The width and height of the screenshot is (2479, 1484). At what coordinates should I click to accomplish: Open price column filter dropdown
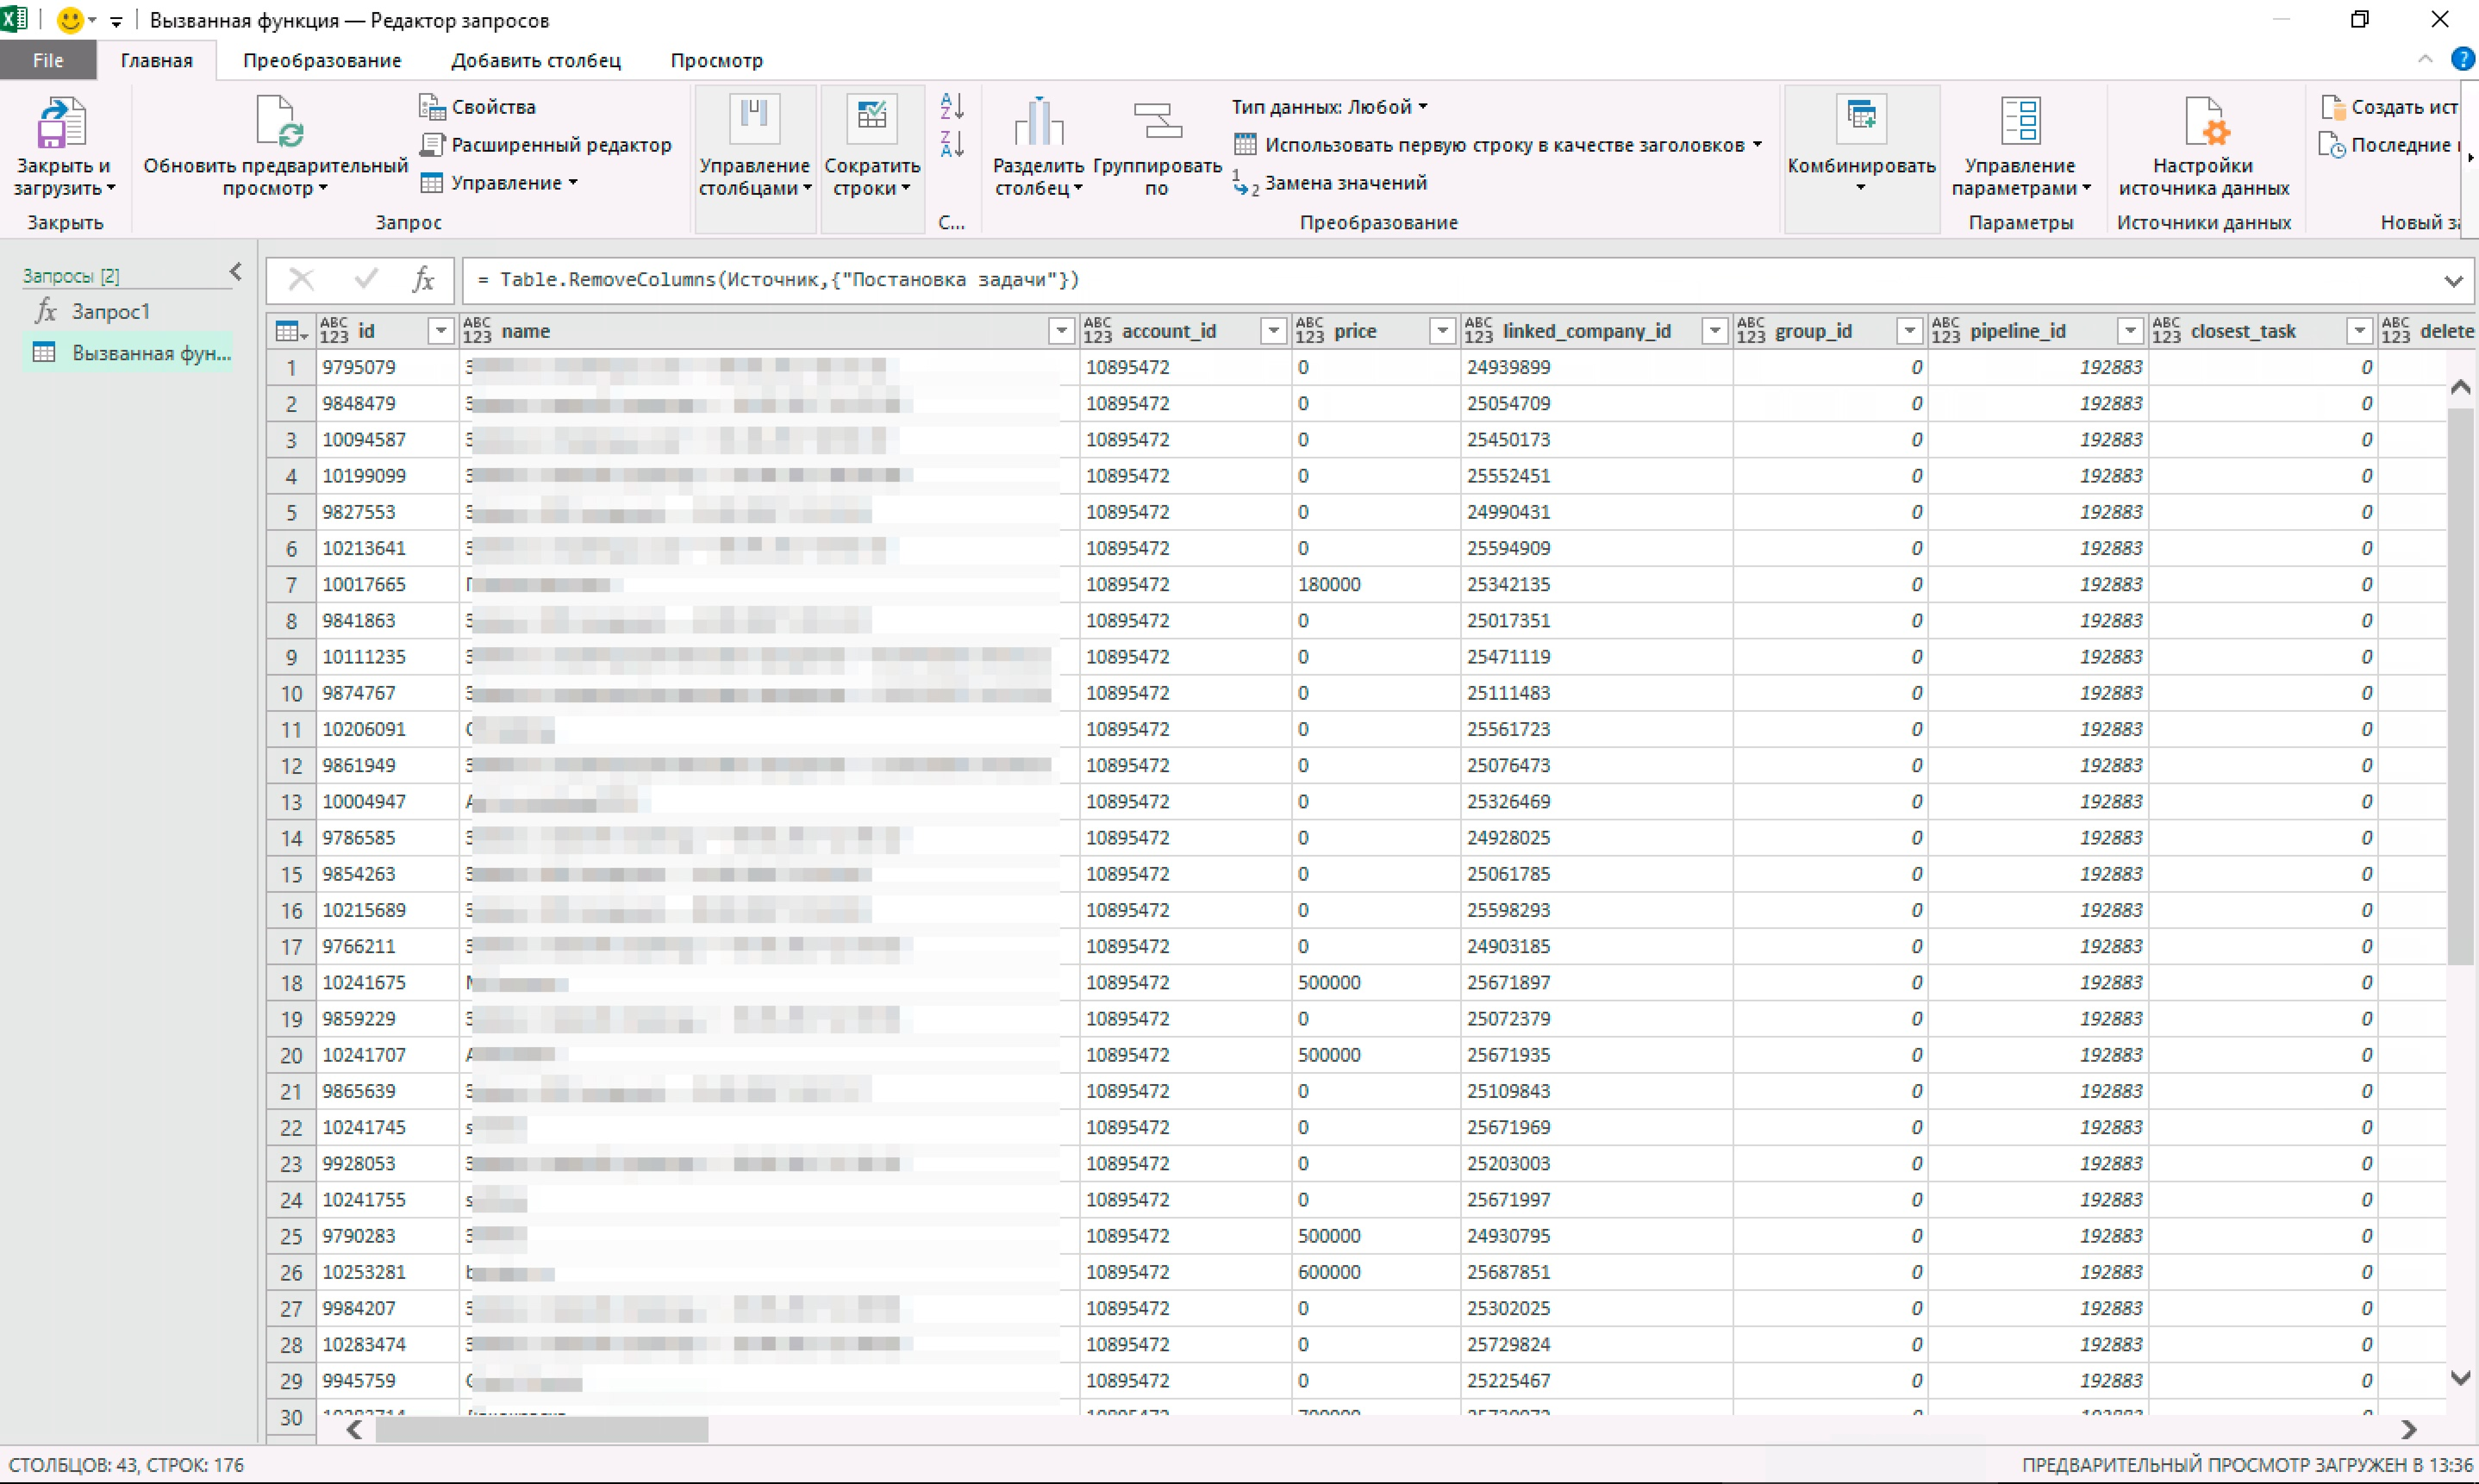(x=1442, y=331)
